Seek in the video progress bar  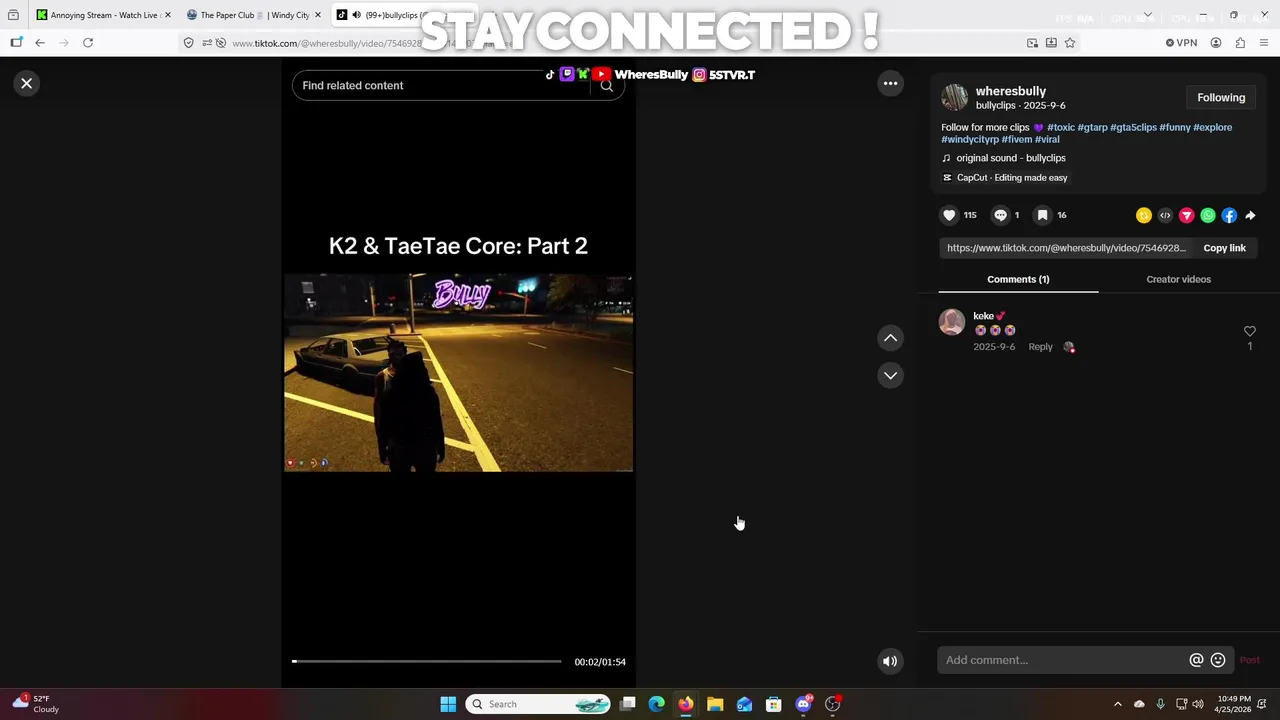[427, 662]
